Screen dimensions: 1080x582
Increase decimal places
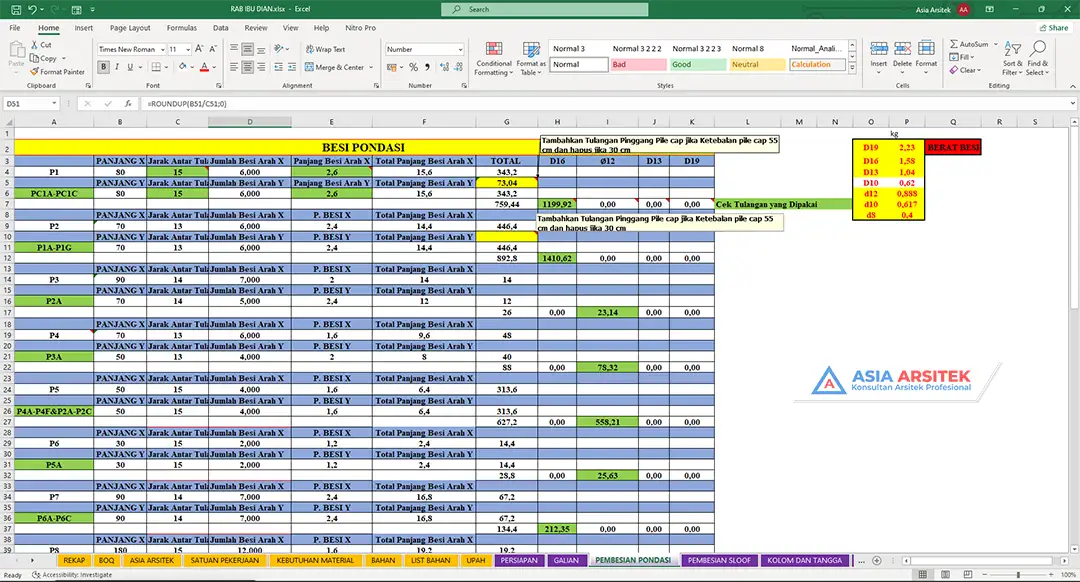pyautogui.click(x=444, y=67)
